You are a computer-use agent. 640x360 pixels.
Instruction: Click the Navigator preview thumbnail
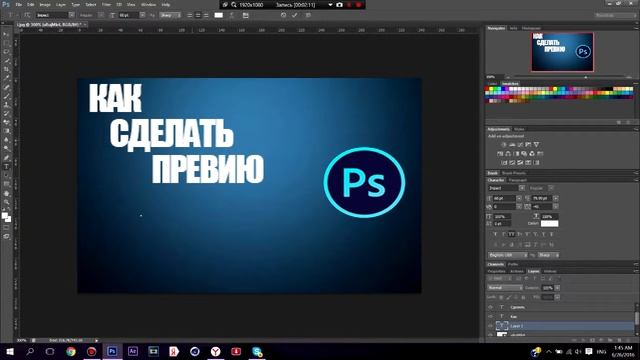(562, 52)
